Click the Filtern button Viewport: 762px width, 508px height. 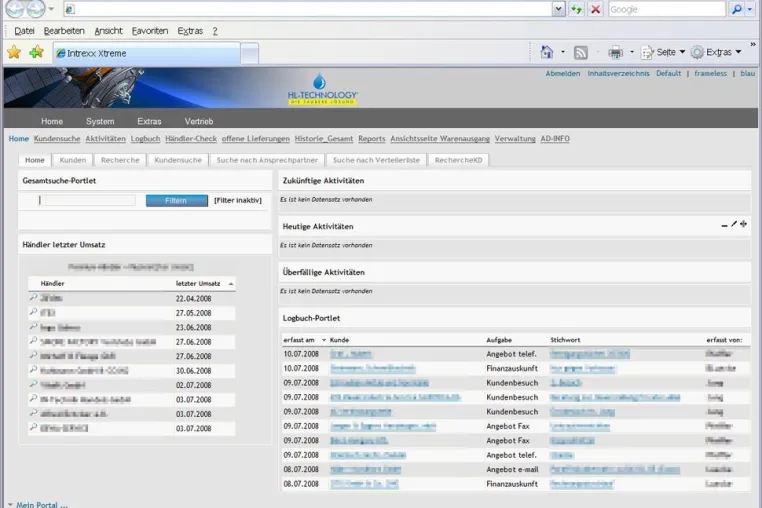[x=176, y=200]
